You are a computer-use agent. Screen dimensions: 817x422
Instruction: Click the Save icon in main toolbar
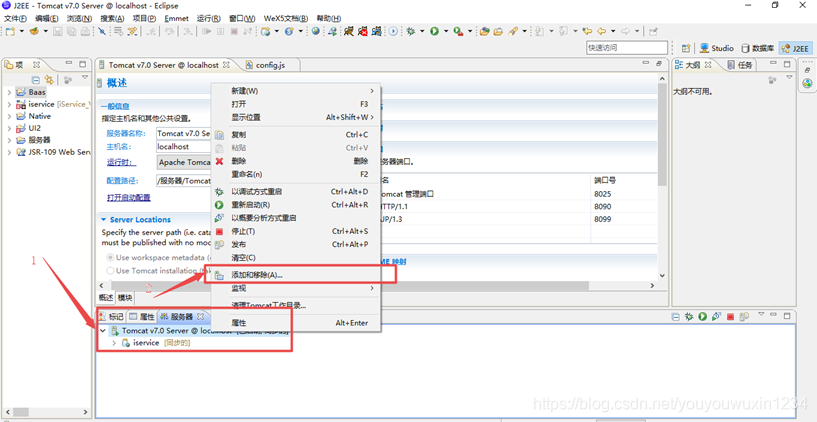(x=58, y=31)
